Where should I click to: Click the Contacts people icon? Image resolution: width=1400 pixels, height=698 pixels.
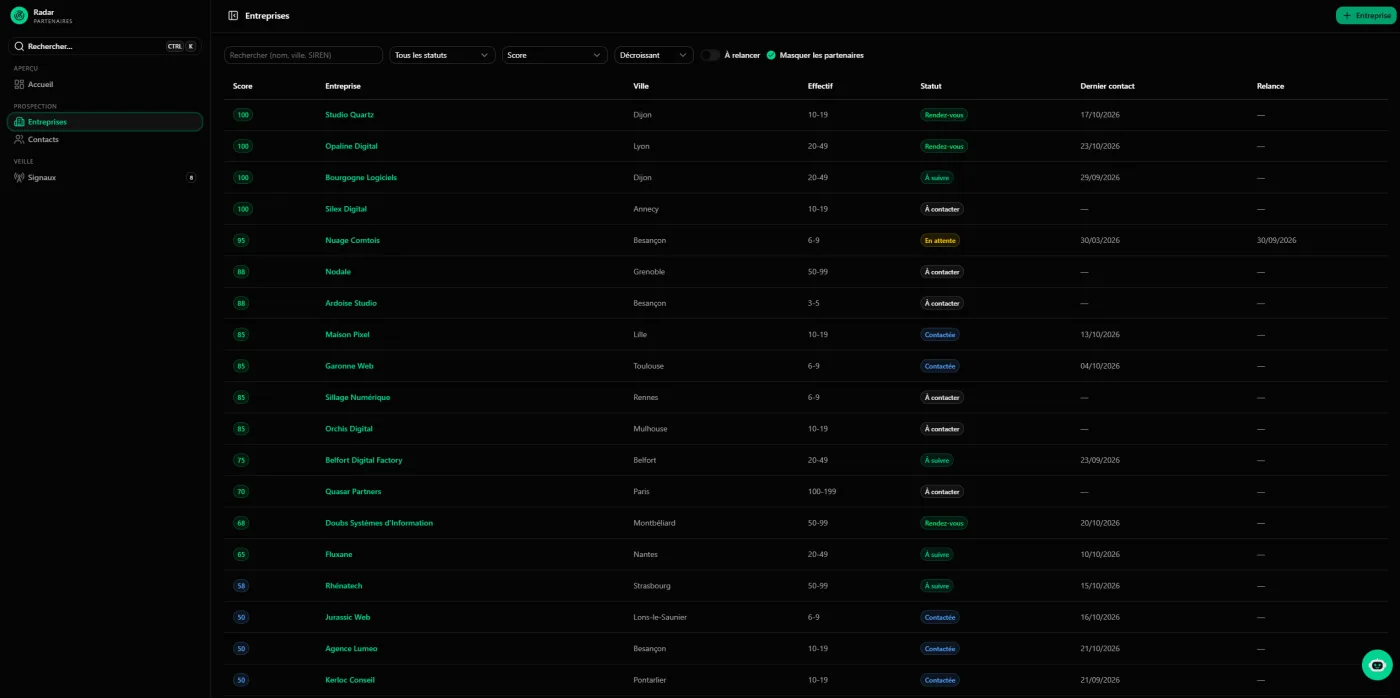point(19,140)
